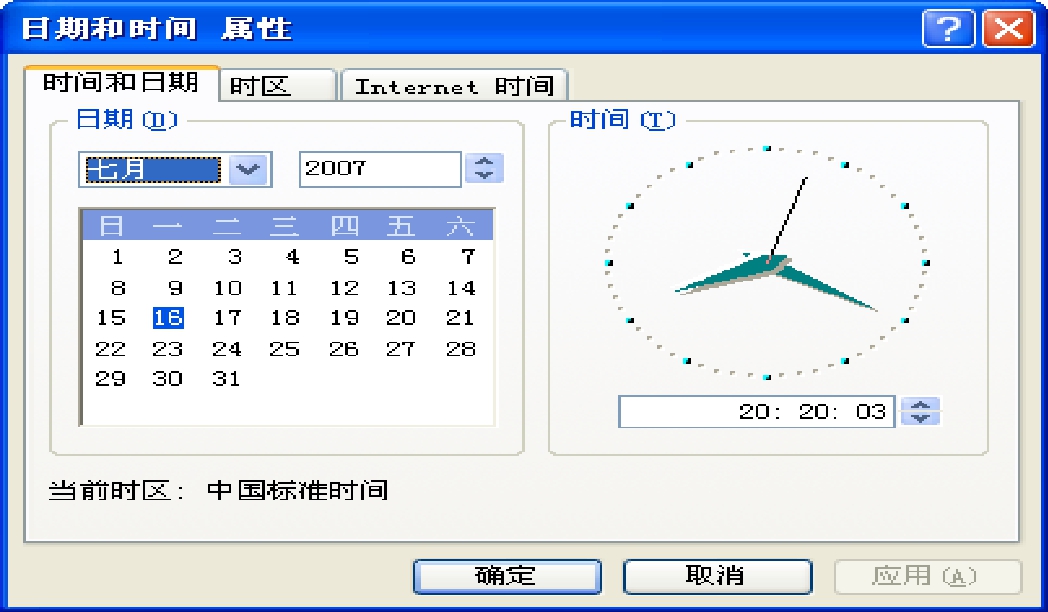Select day 4 in the calendar
The height and width of the screenshot is (612, 1048).
[292, 257]
